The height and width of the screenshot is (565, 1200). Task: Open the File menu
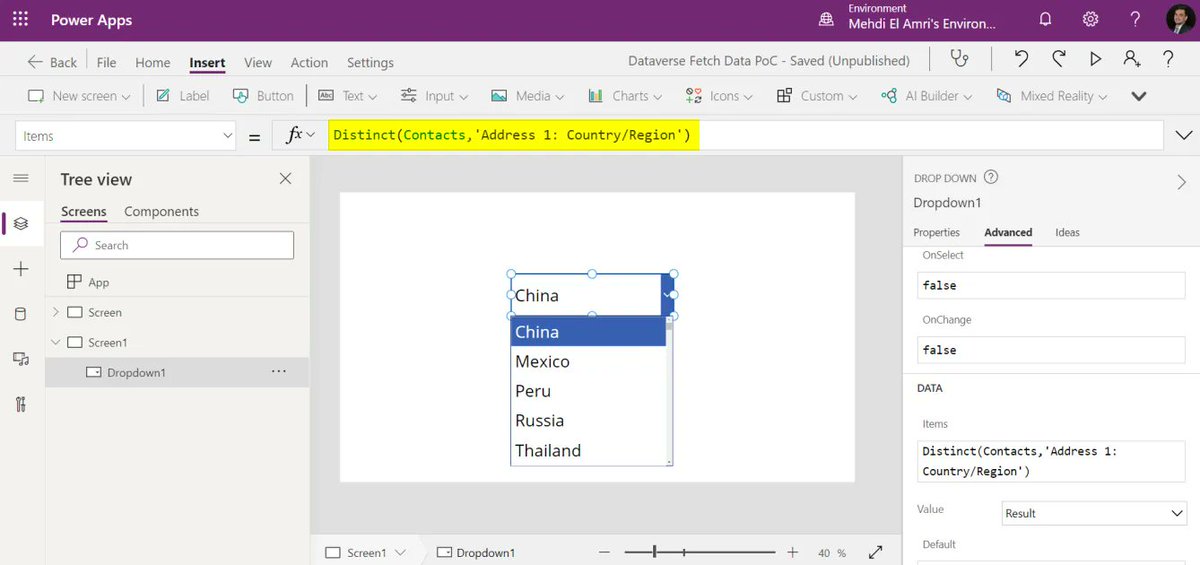(x=106, y=62)
